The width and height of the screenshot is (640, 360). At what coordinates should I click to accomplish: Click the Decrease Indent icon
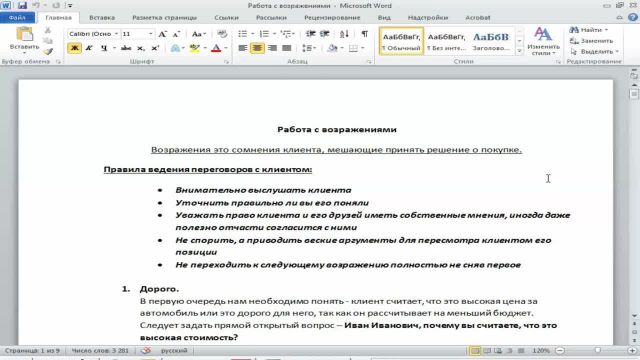(x=311, y=34)
